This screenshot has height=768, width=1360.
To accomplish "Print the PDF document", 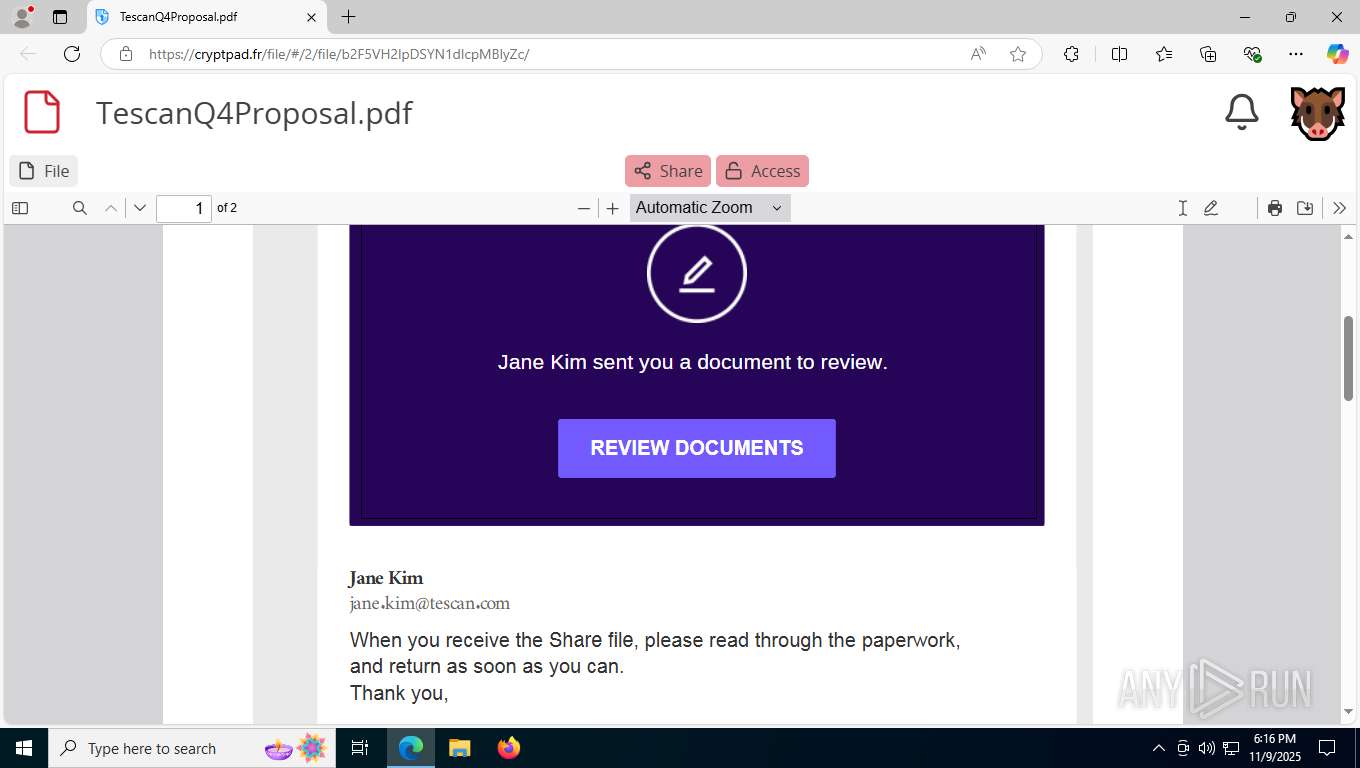I will click(1275, 208).
